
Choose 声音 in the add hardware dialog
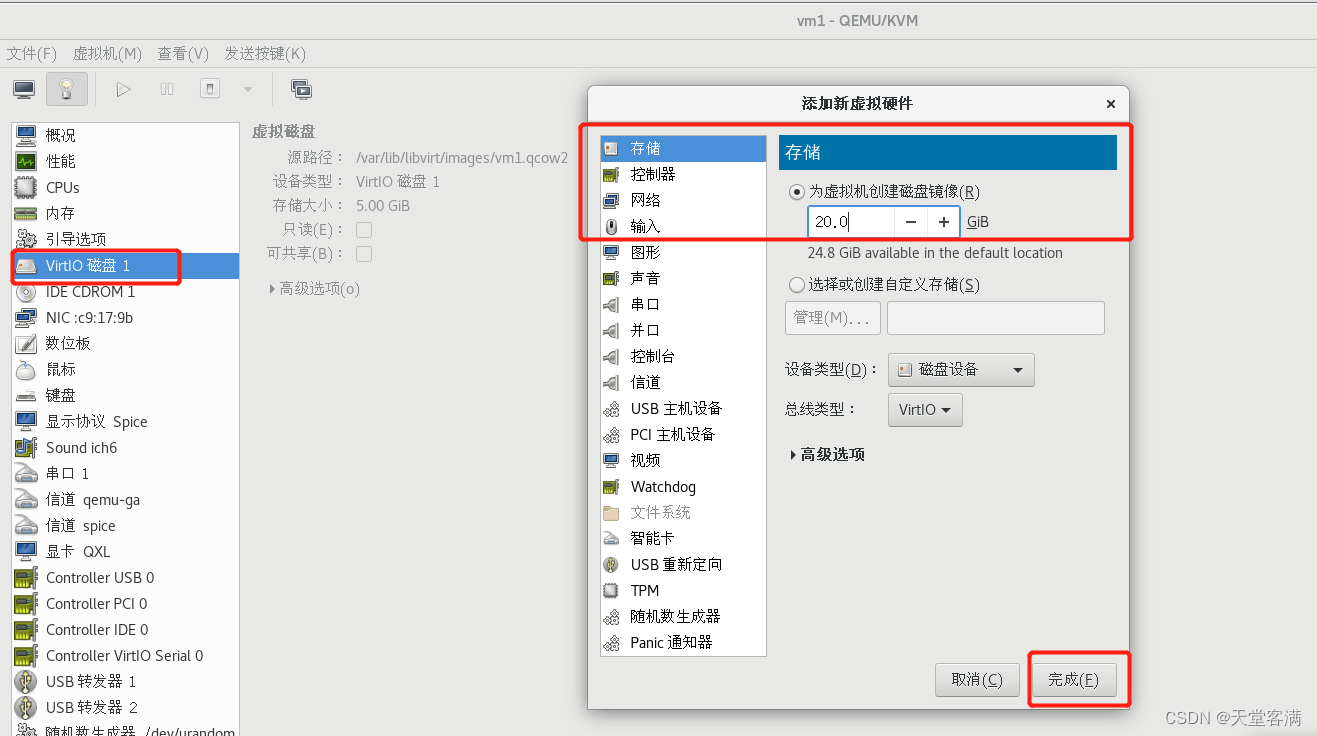[683, 278]
